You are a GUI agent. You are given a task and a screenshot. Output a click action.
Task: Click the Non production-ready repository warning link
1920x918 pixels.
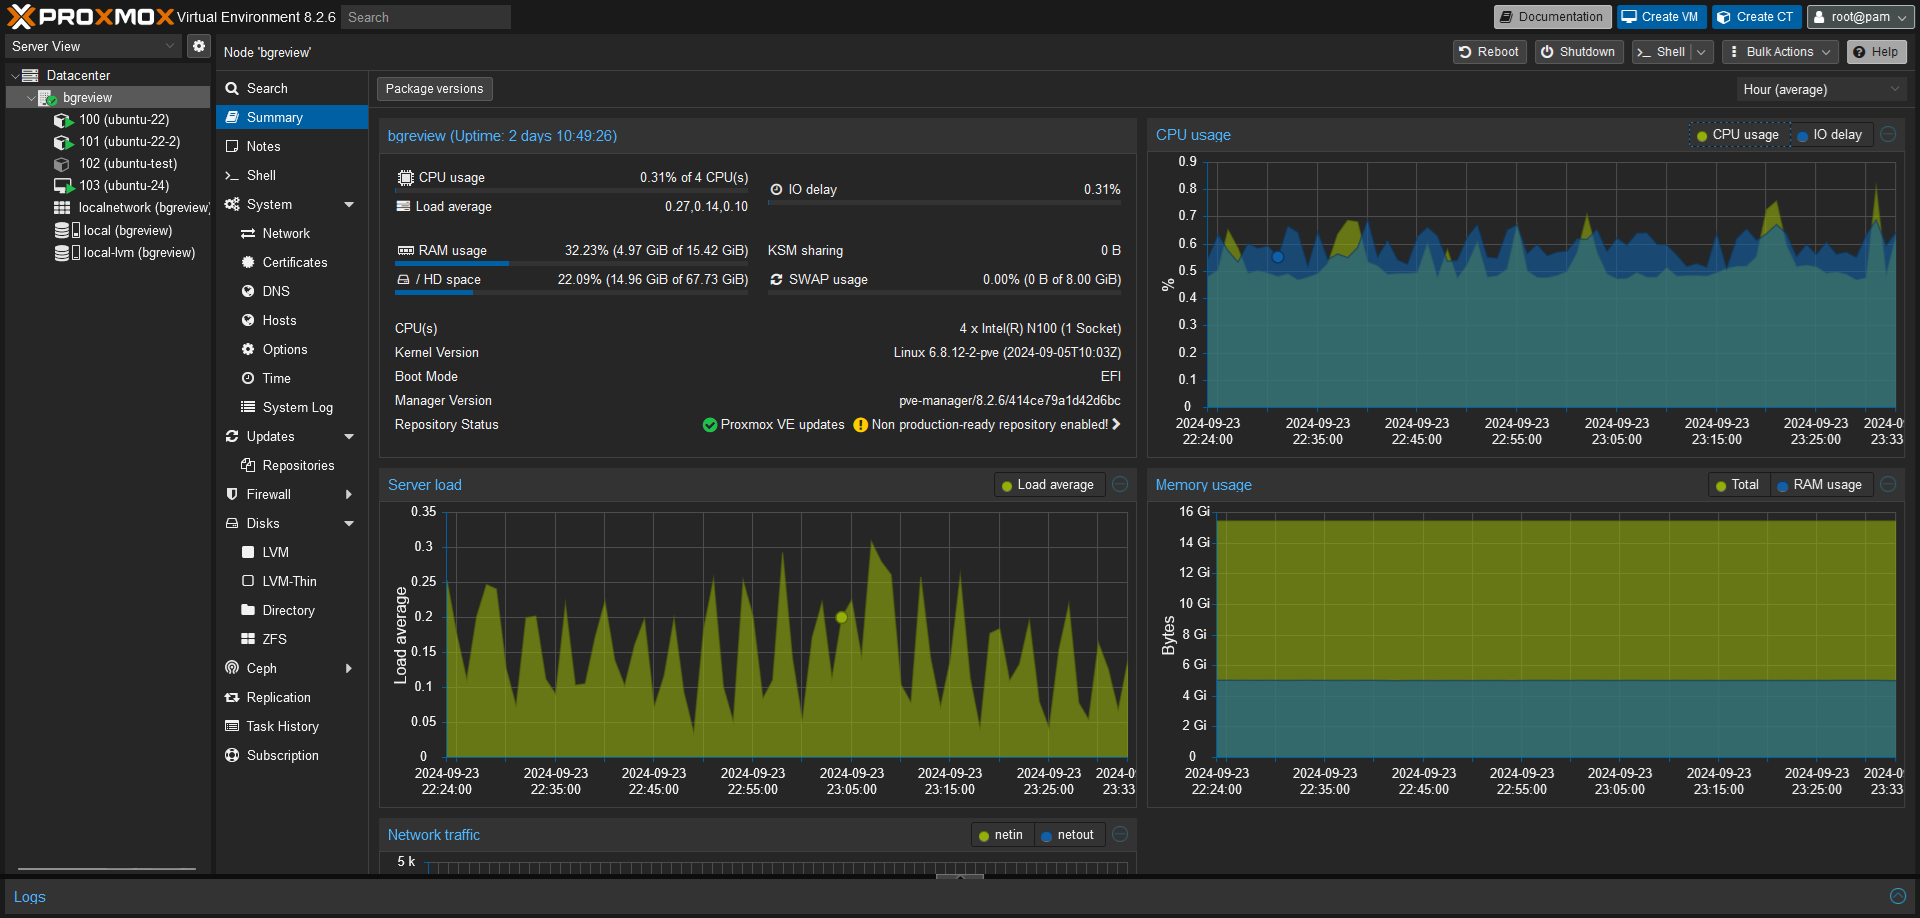coord(987,425)
